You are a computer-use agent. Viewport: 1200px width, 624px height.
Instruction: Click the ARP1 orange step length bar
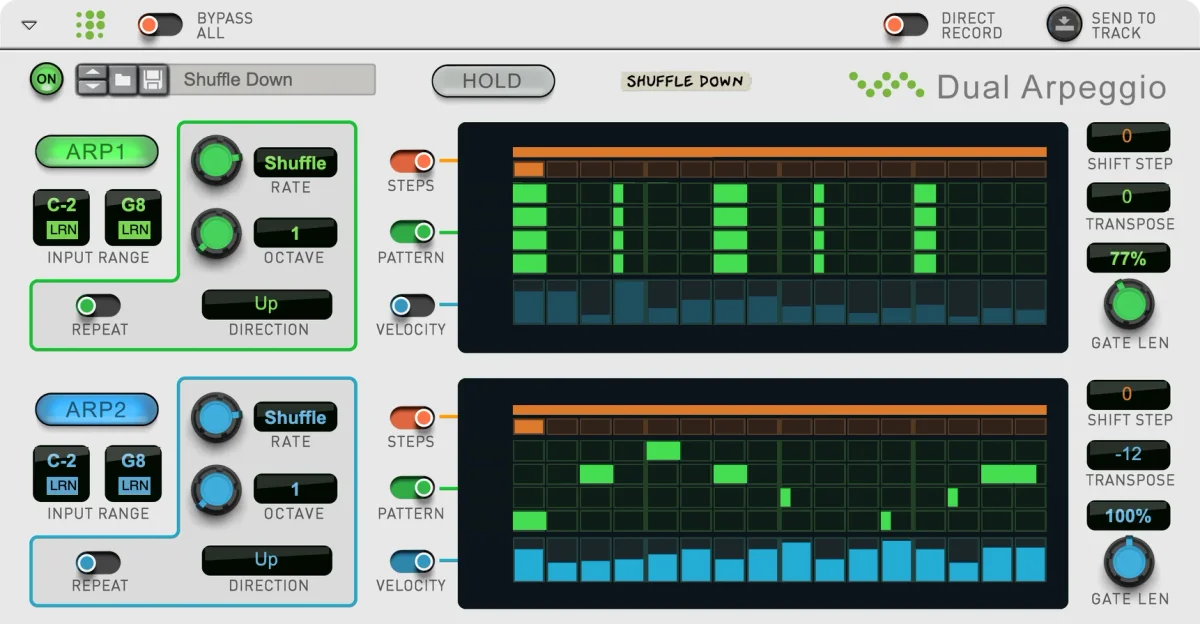(780, 153)
